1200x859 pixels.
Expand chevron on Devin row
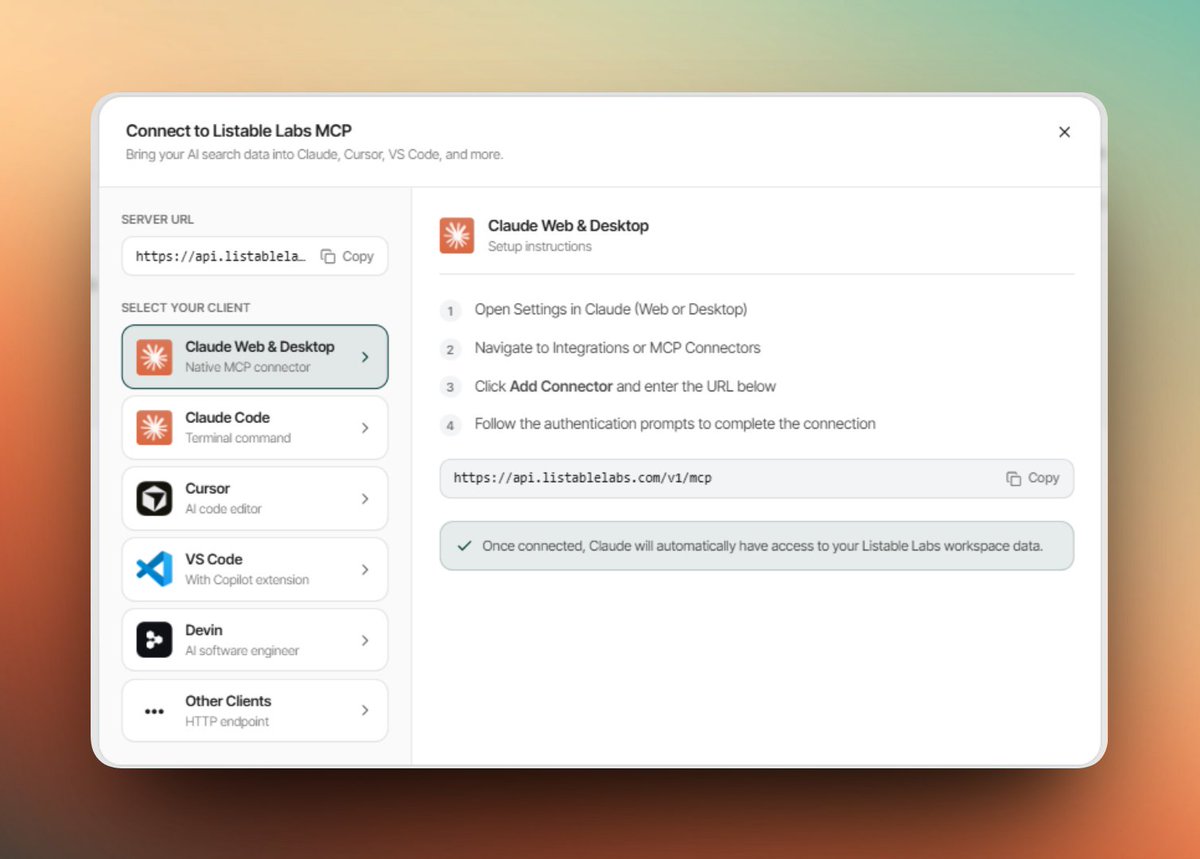[365, 640]
